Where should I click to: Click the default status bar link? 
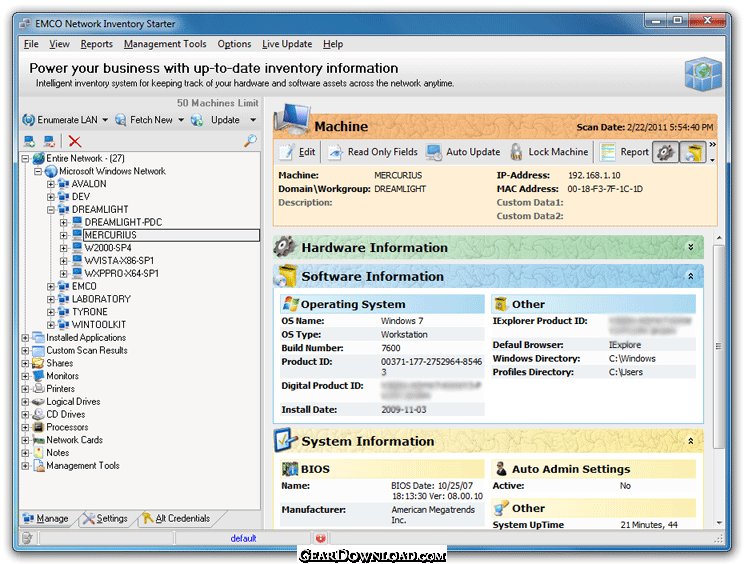coord(243,538)
